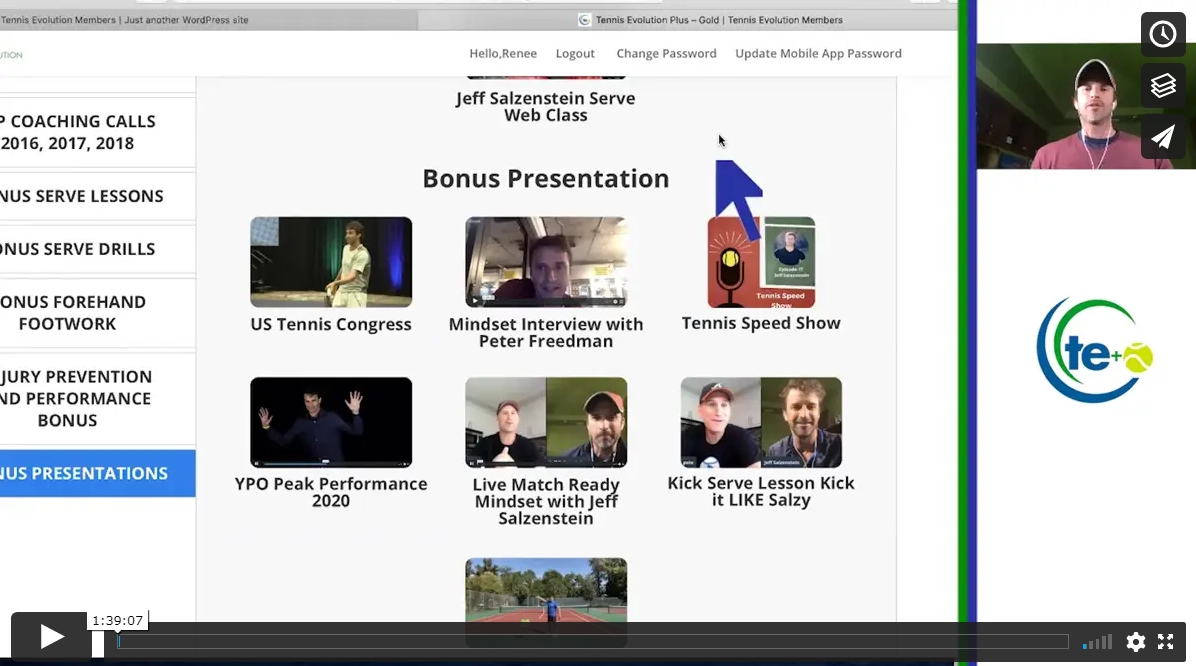Image resolution: width=1196 pixels, height=666 pixels.
Task: Click the te+ Tennis Evolution logo
Action: click(1095, 351)
